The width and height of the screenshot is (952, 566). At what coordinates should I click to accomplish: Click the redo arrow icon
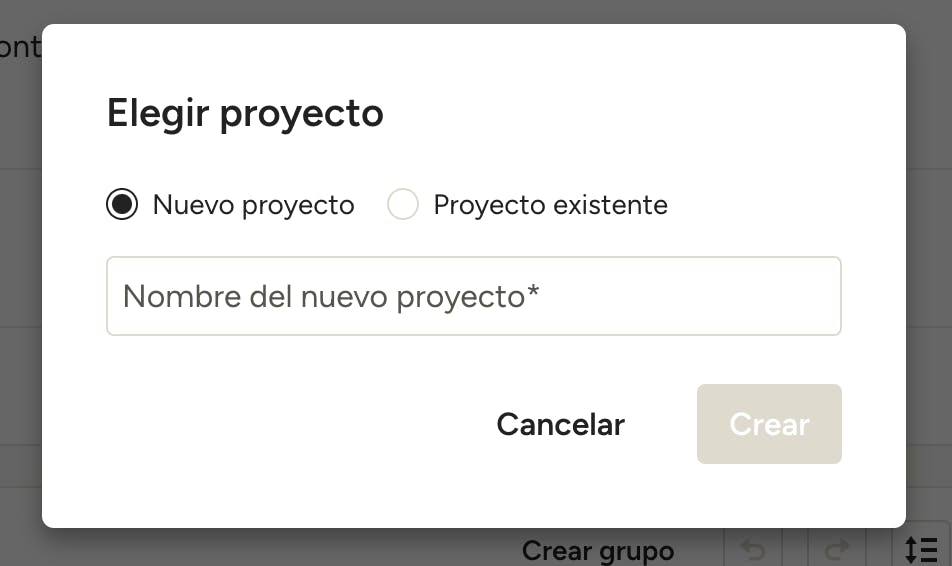pos(836,549)
